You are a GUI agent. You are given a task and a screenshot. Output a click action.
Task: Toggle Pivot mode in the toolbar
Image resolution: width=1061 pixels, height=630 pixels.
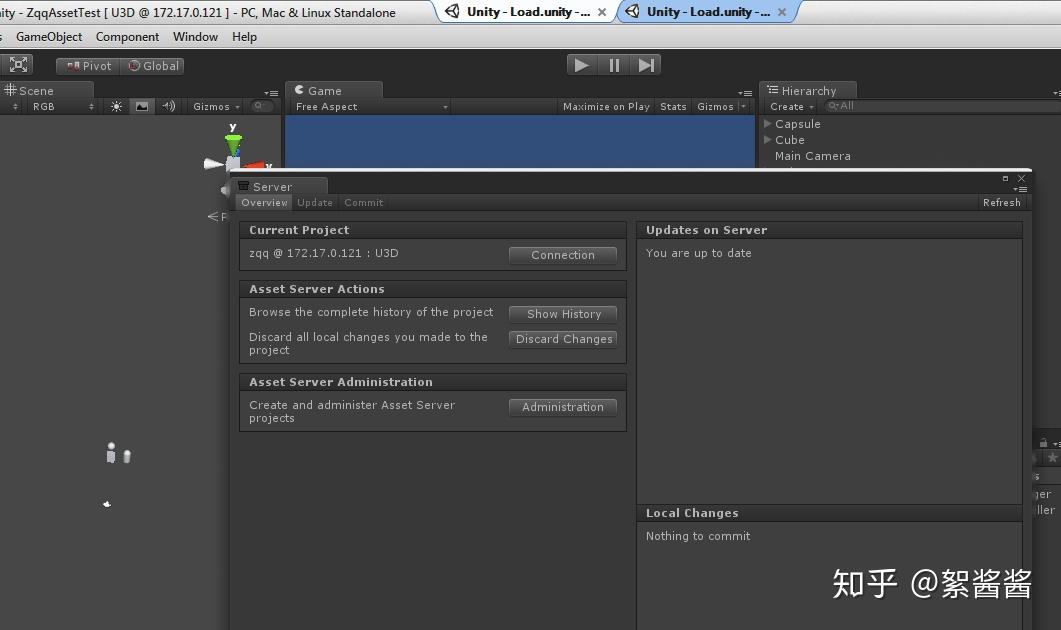87,64
